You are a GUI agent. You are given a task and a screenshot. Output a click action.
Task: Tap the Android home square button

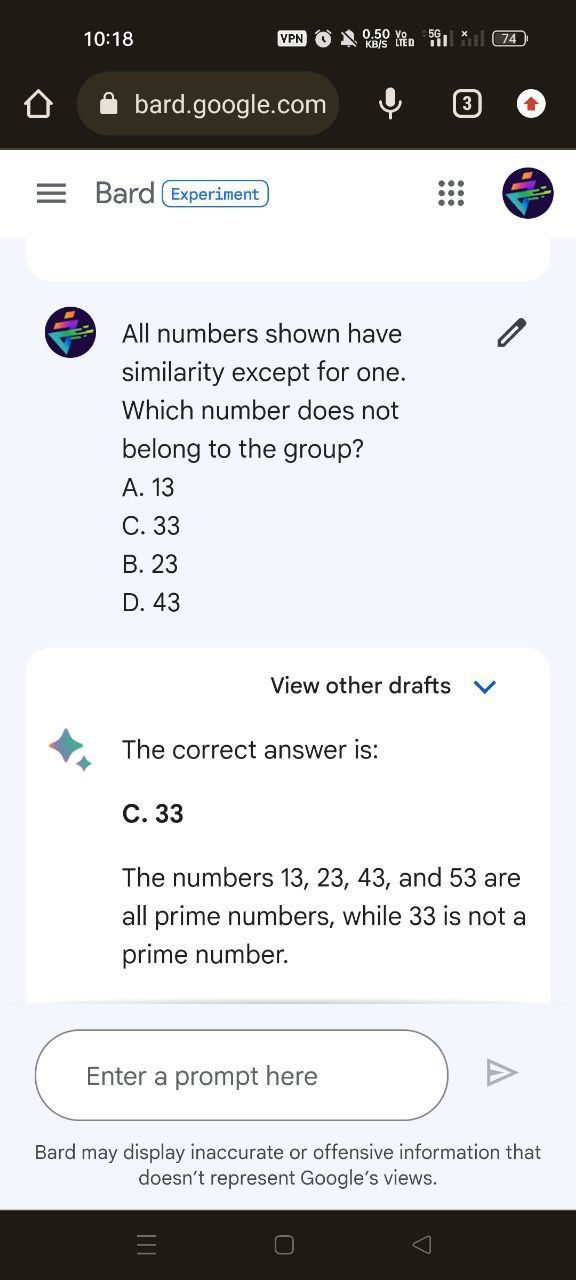(284, 1244)
